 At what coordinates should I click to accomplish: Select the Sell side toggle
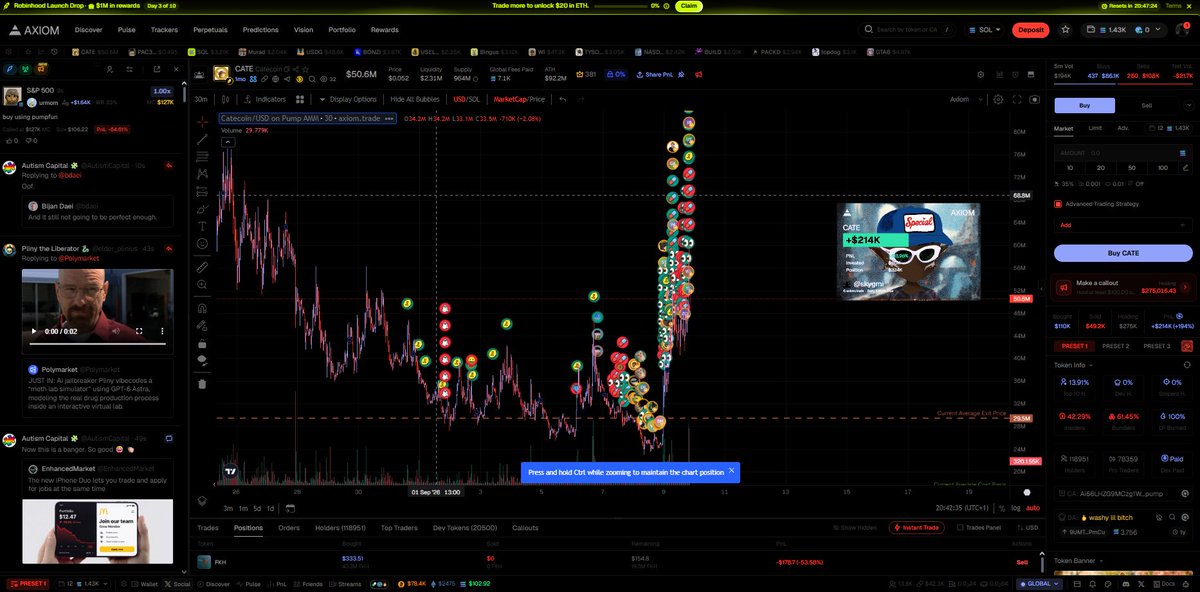[x=1145, y=105]
